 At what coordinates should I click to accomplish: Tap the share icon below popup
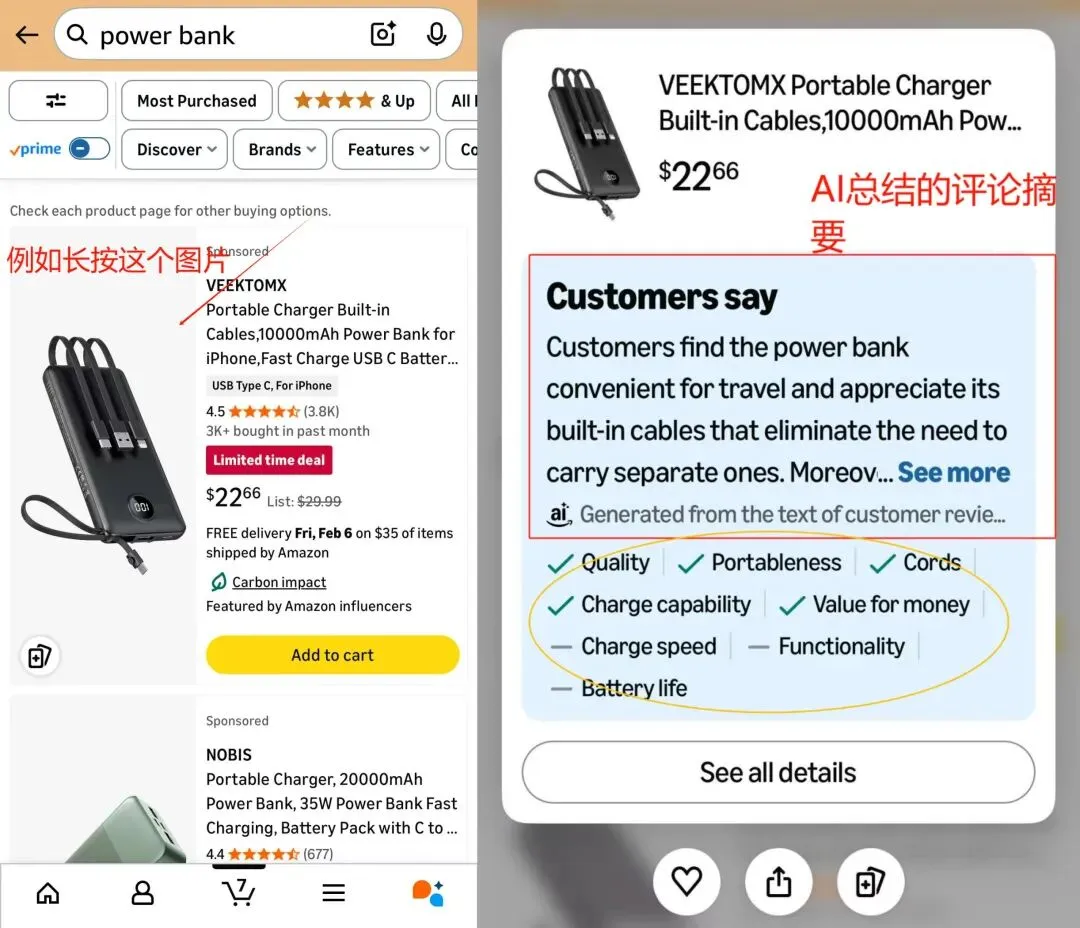point(778,881)
